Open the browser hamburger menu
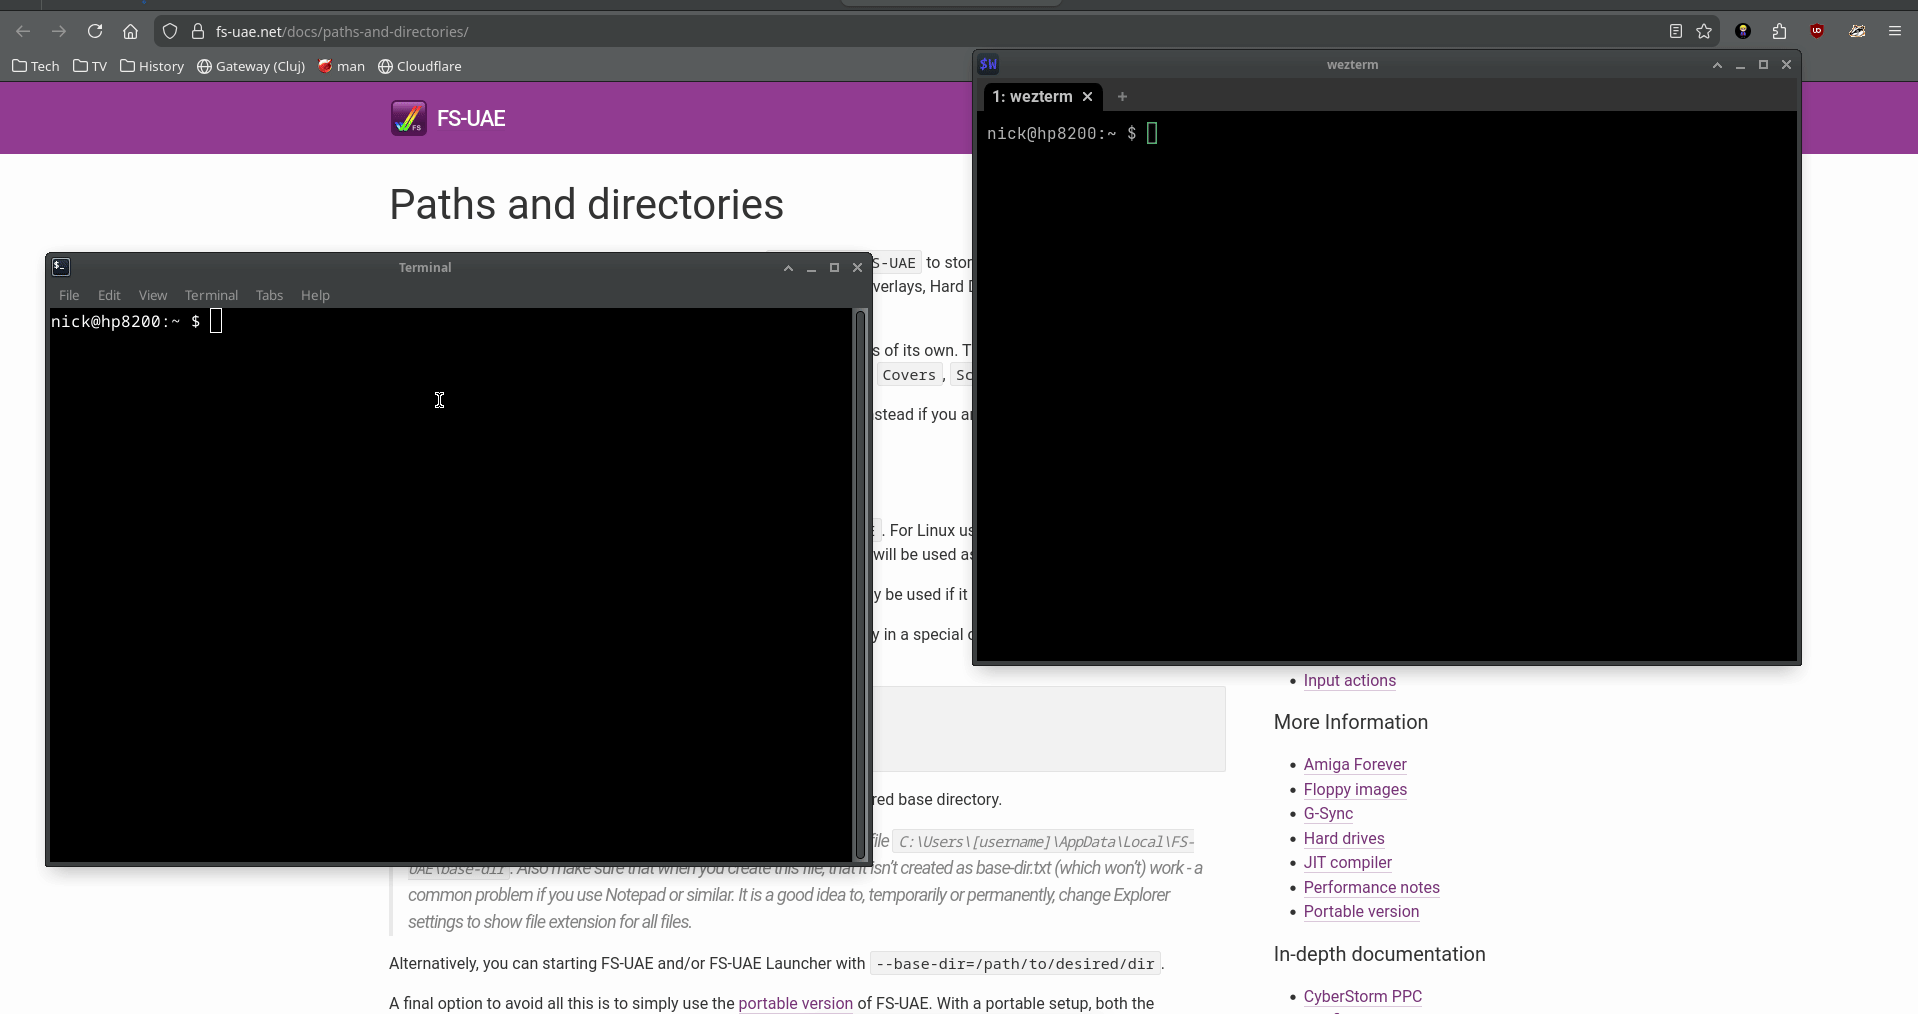 [1895, 31]
